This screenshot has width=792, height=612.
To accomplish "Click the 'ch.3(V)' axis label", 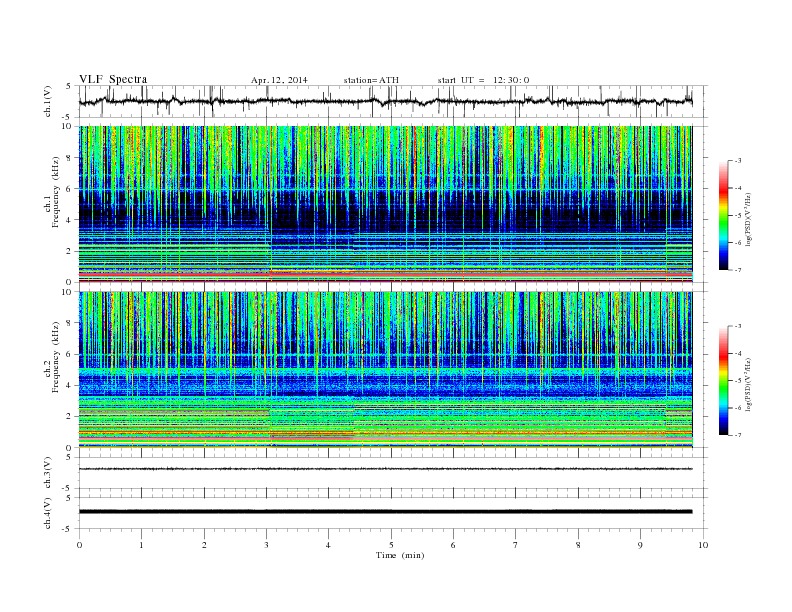I will 48,473.
